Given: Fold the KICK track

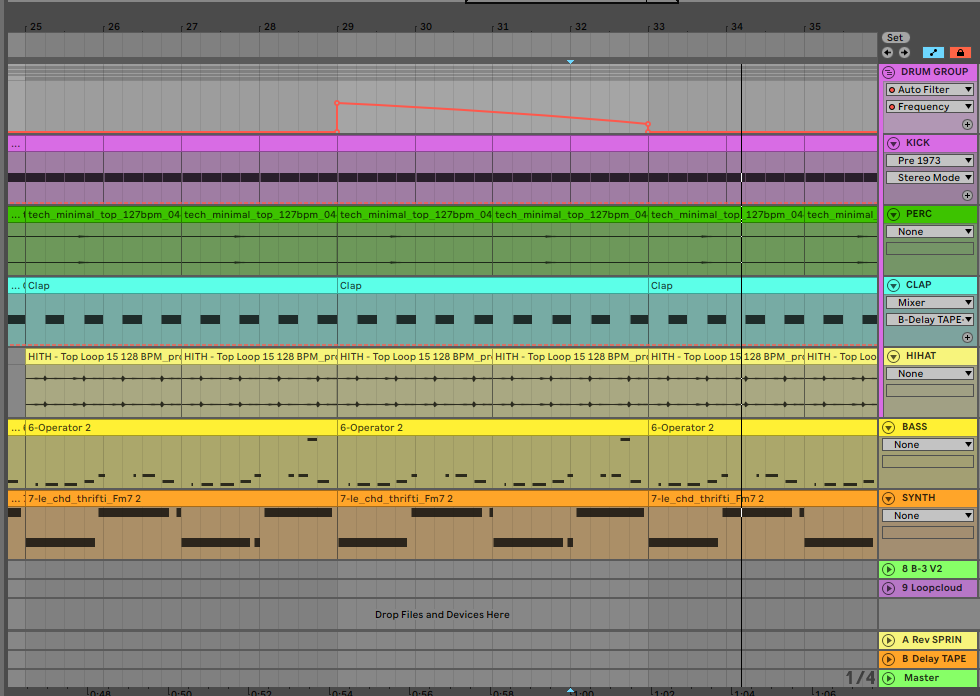Looking at the screenshot, I should click(893, 143).
